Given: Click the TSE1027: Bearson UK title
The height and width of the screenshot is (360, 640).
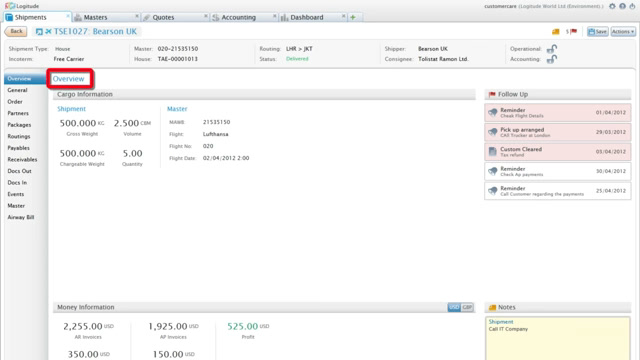Looking at the screenshot, I should 95,31.
